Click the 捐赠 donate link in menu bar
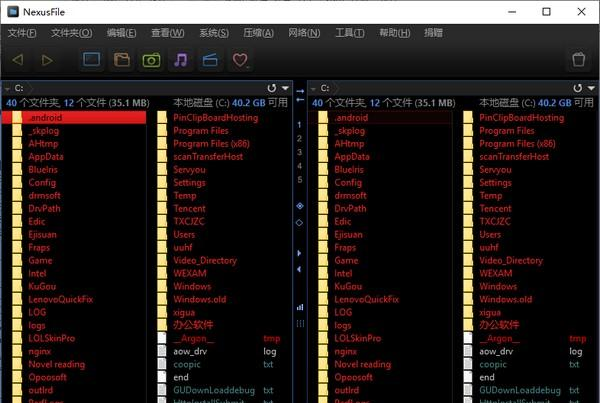This screenshot has width=600, height=403. point(432,33)
